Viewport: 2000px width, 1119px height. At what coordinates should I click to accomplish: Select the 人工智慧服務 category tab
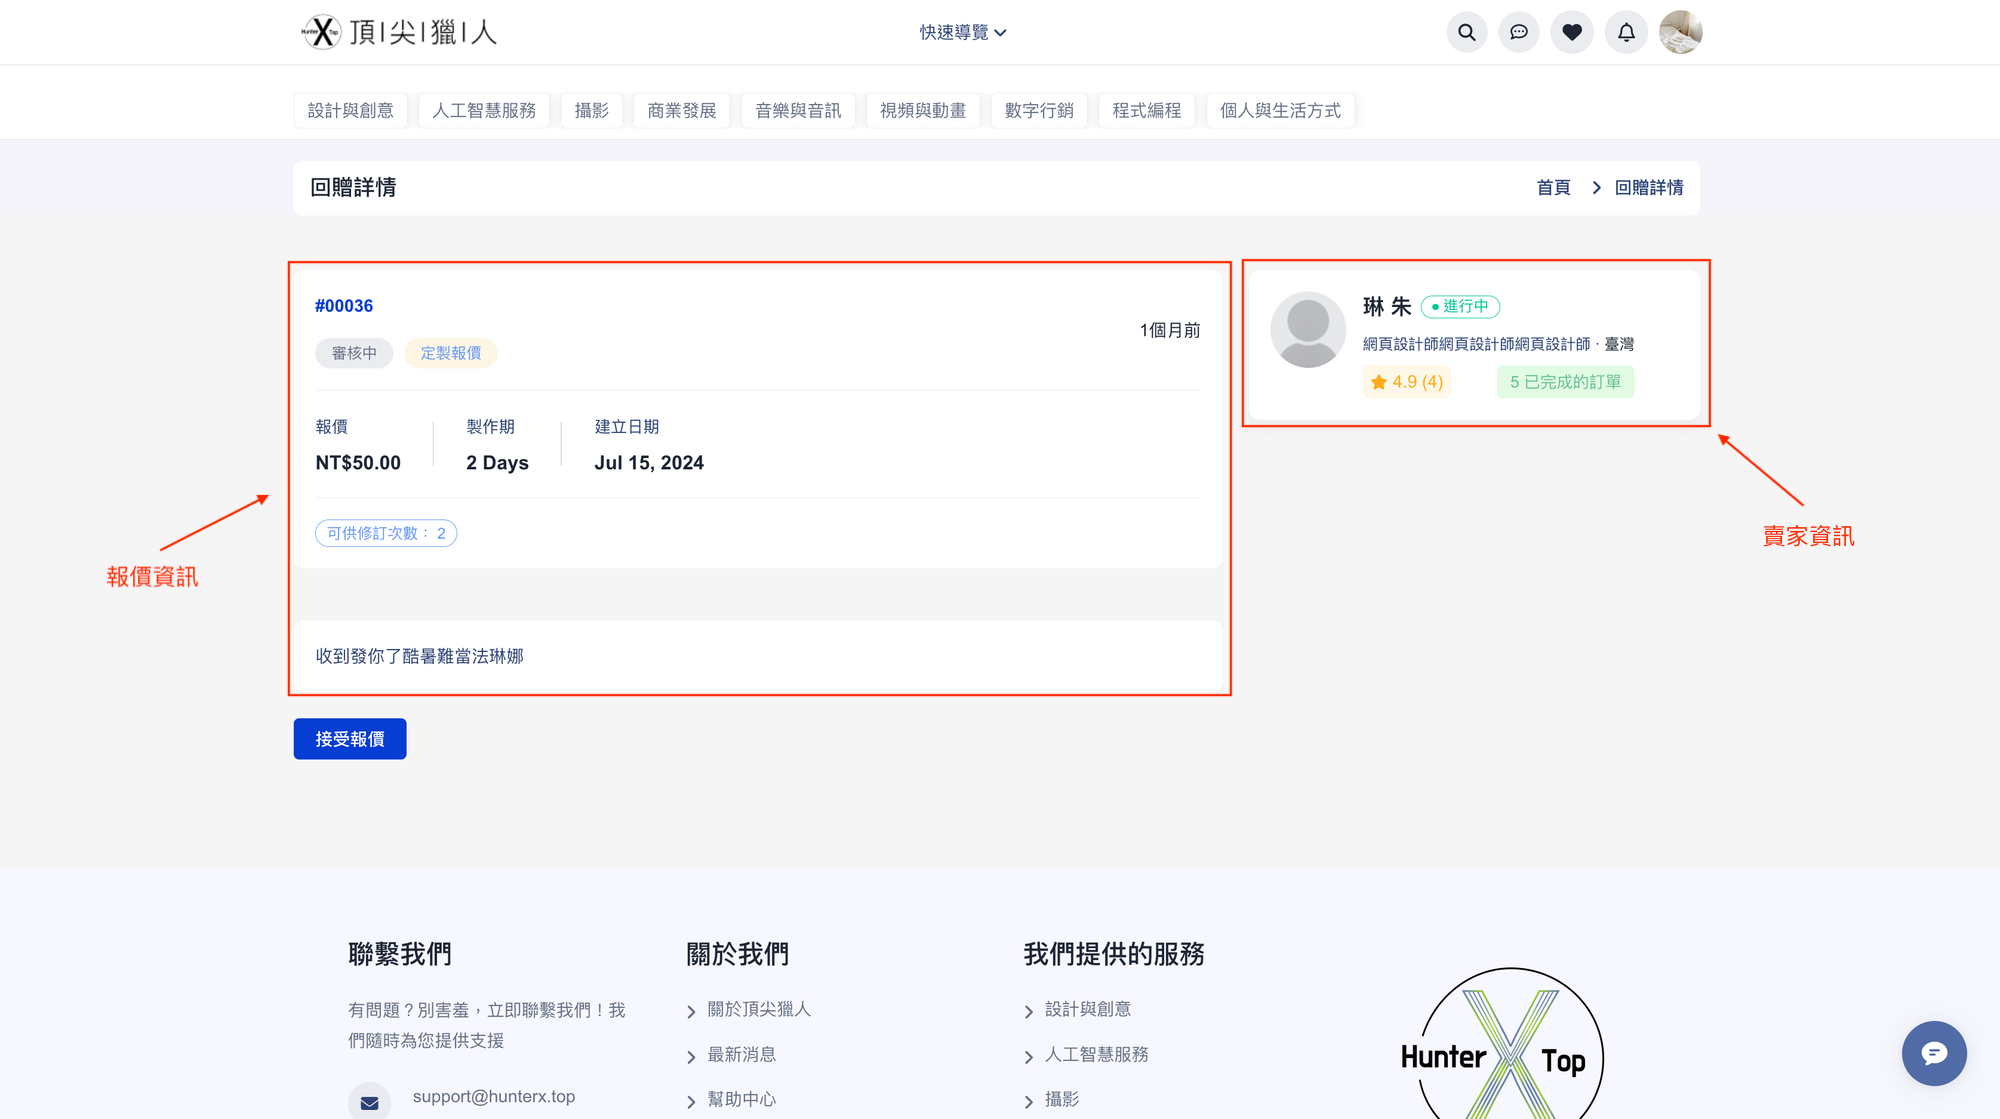click(484, 110)
